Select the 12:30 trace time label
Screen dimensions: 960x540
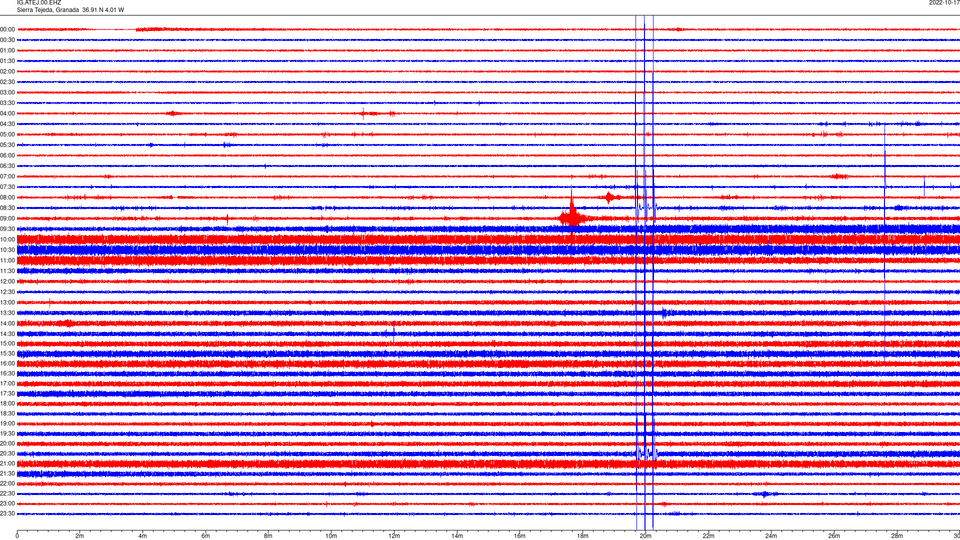click(7, 292)
